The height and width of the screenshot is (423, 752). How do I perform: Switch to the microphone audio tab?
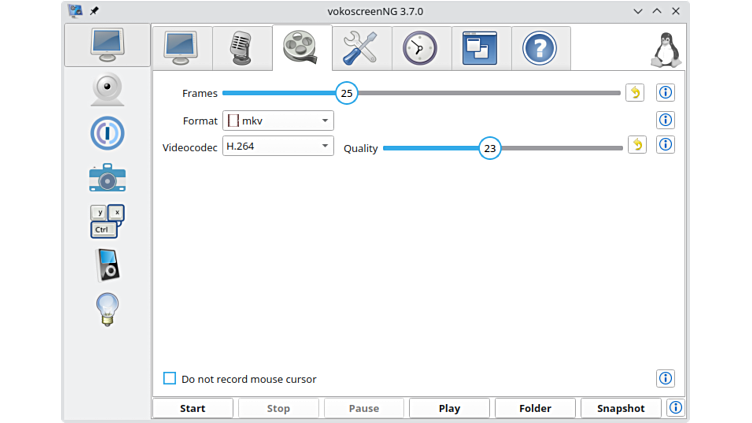coord(241,47)
